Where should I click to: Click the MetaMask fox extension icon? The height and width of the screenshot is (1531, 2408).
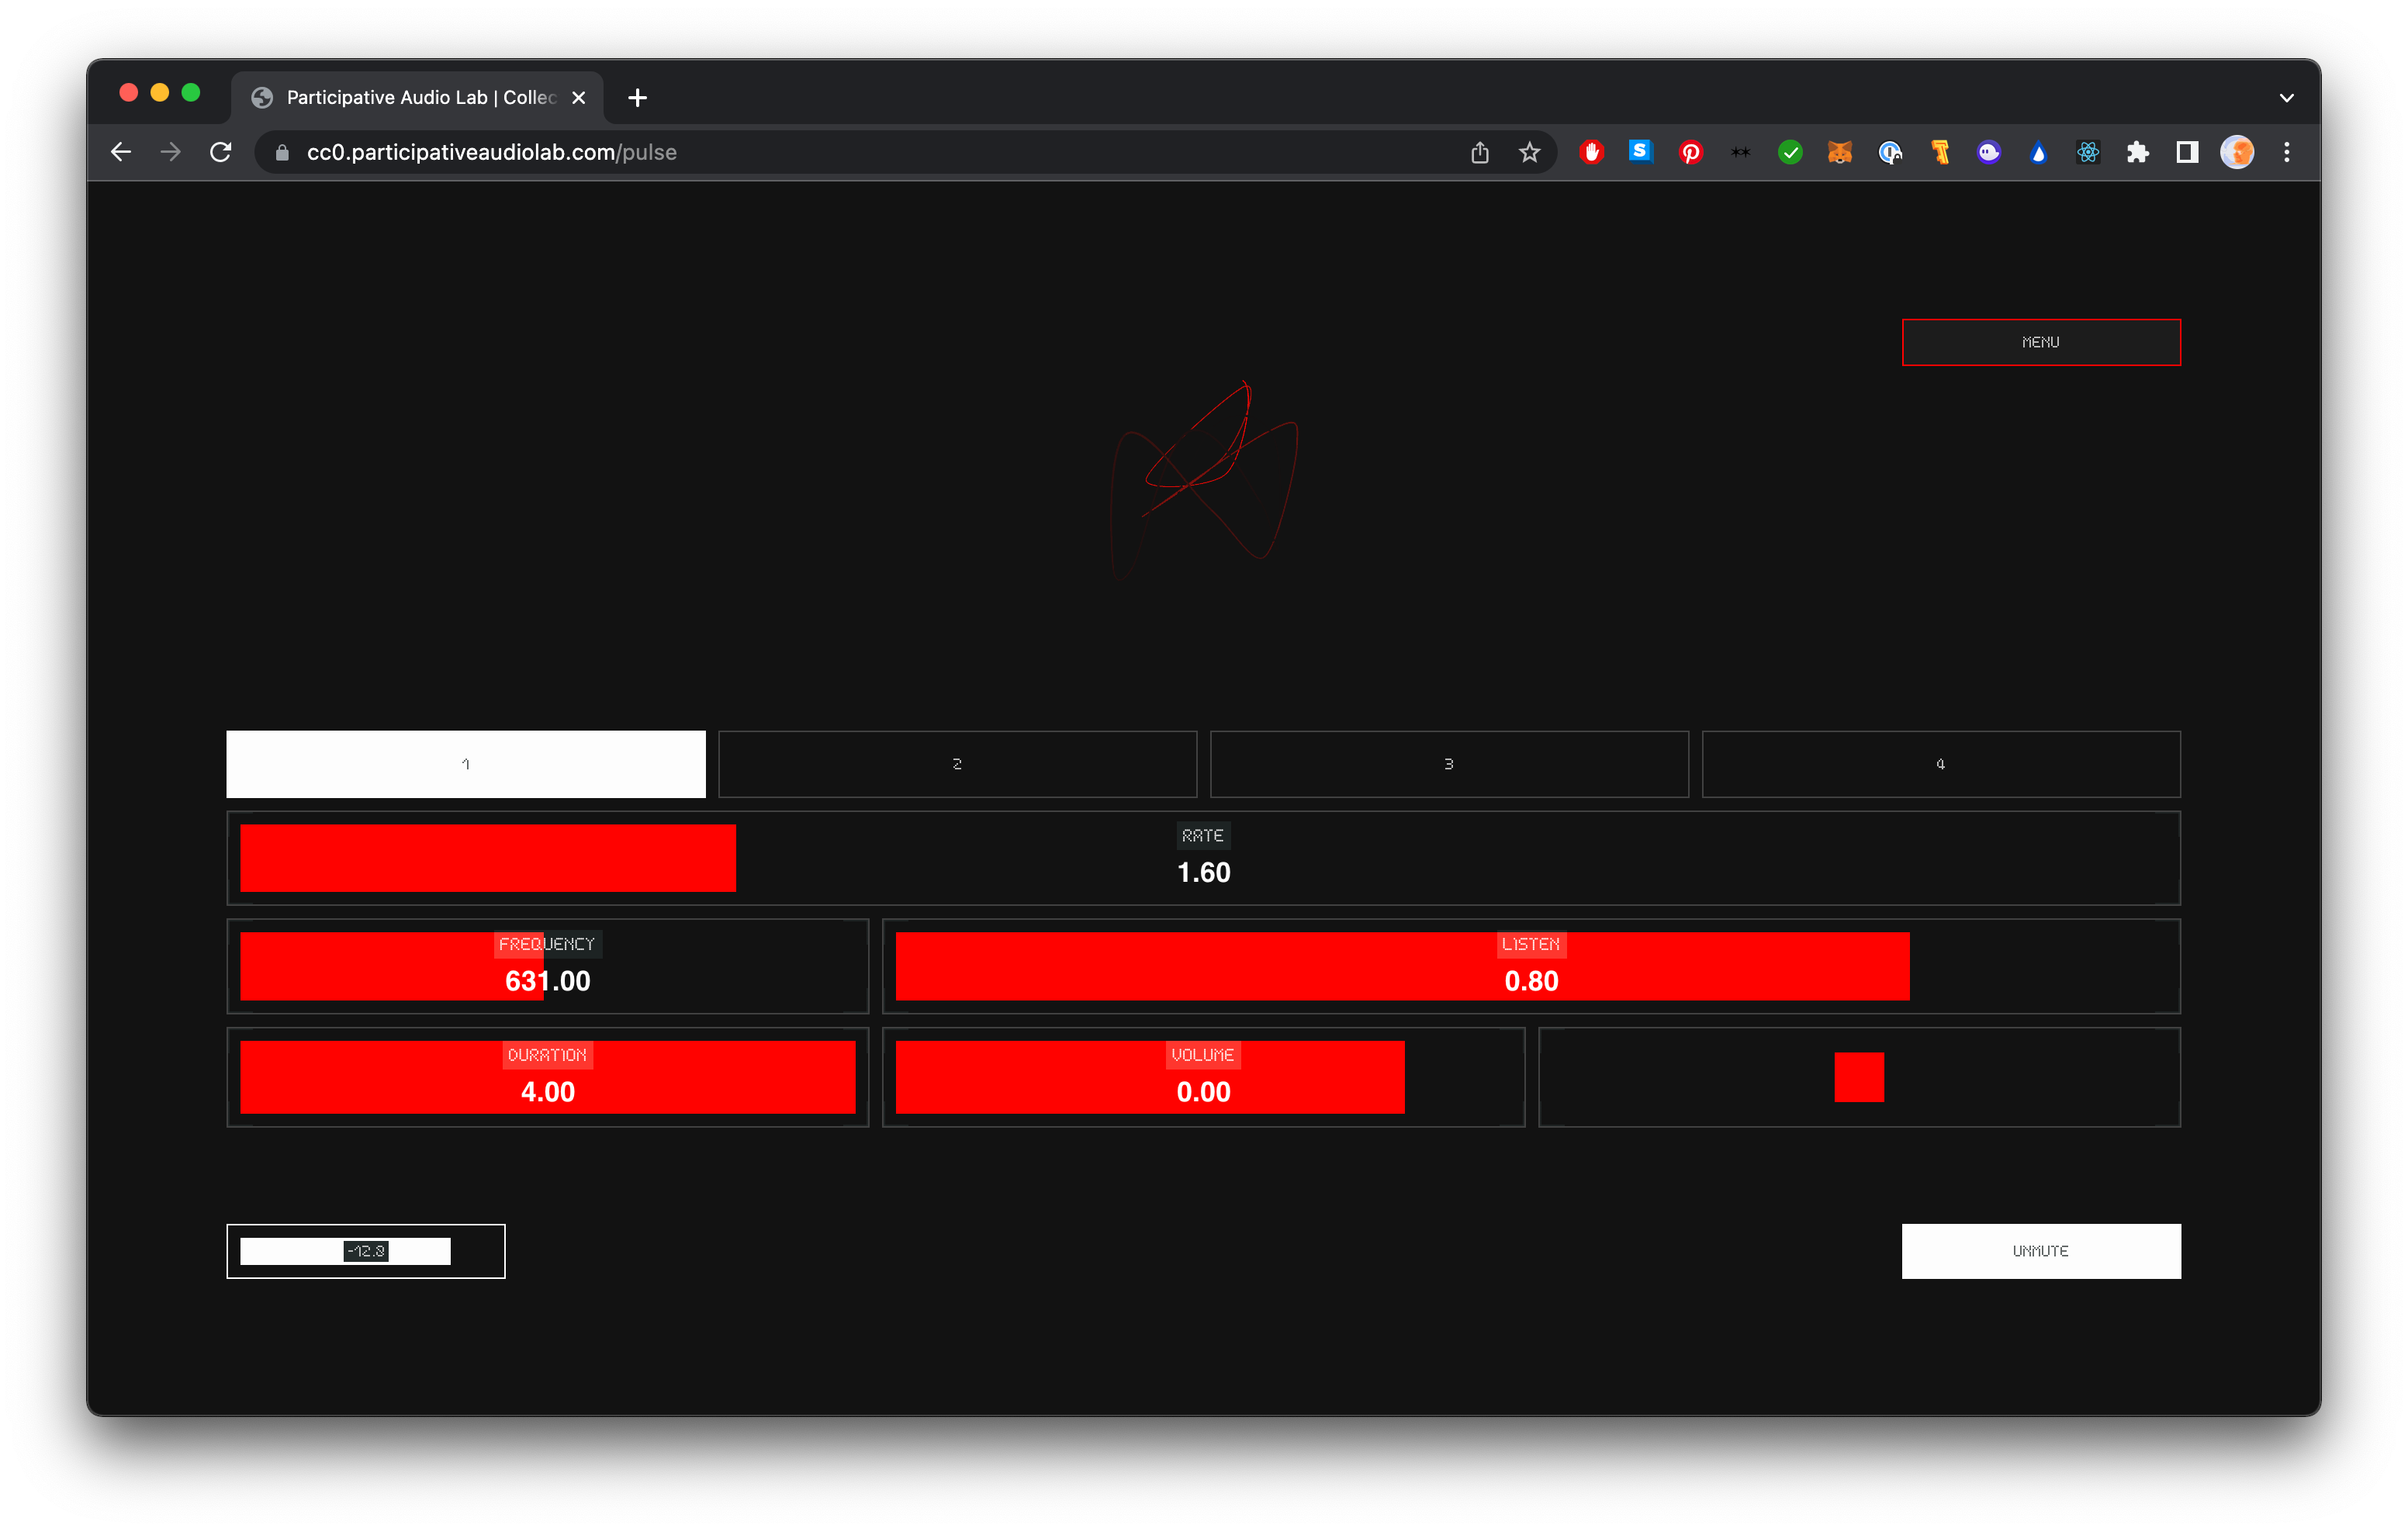[1839, 152]
